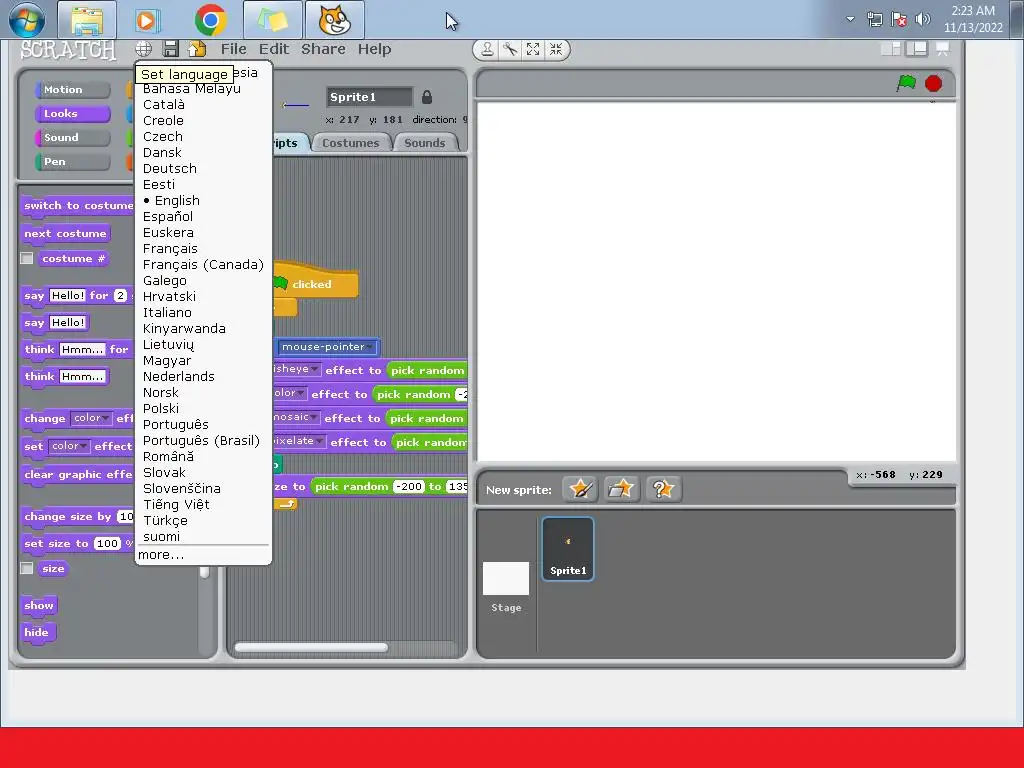Click the show block
Screen dimensions: 1024x768
coord(39,605)
